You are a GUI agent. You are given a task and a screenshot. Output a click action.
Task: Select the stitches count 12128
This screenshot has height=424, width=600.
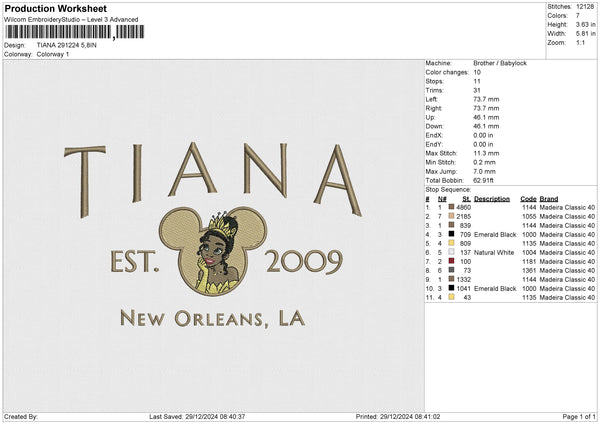585,7
